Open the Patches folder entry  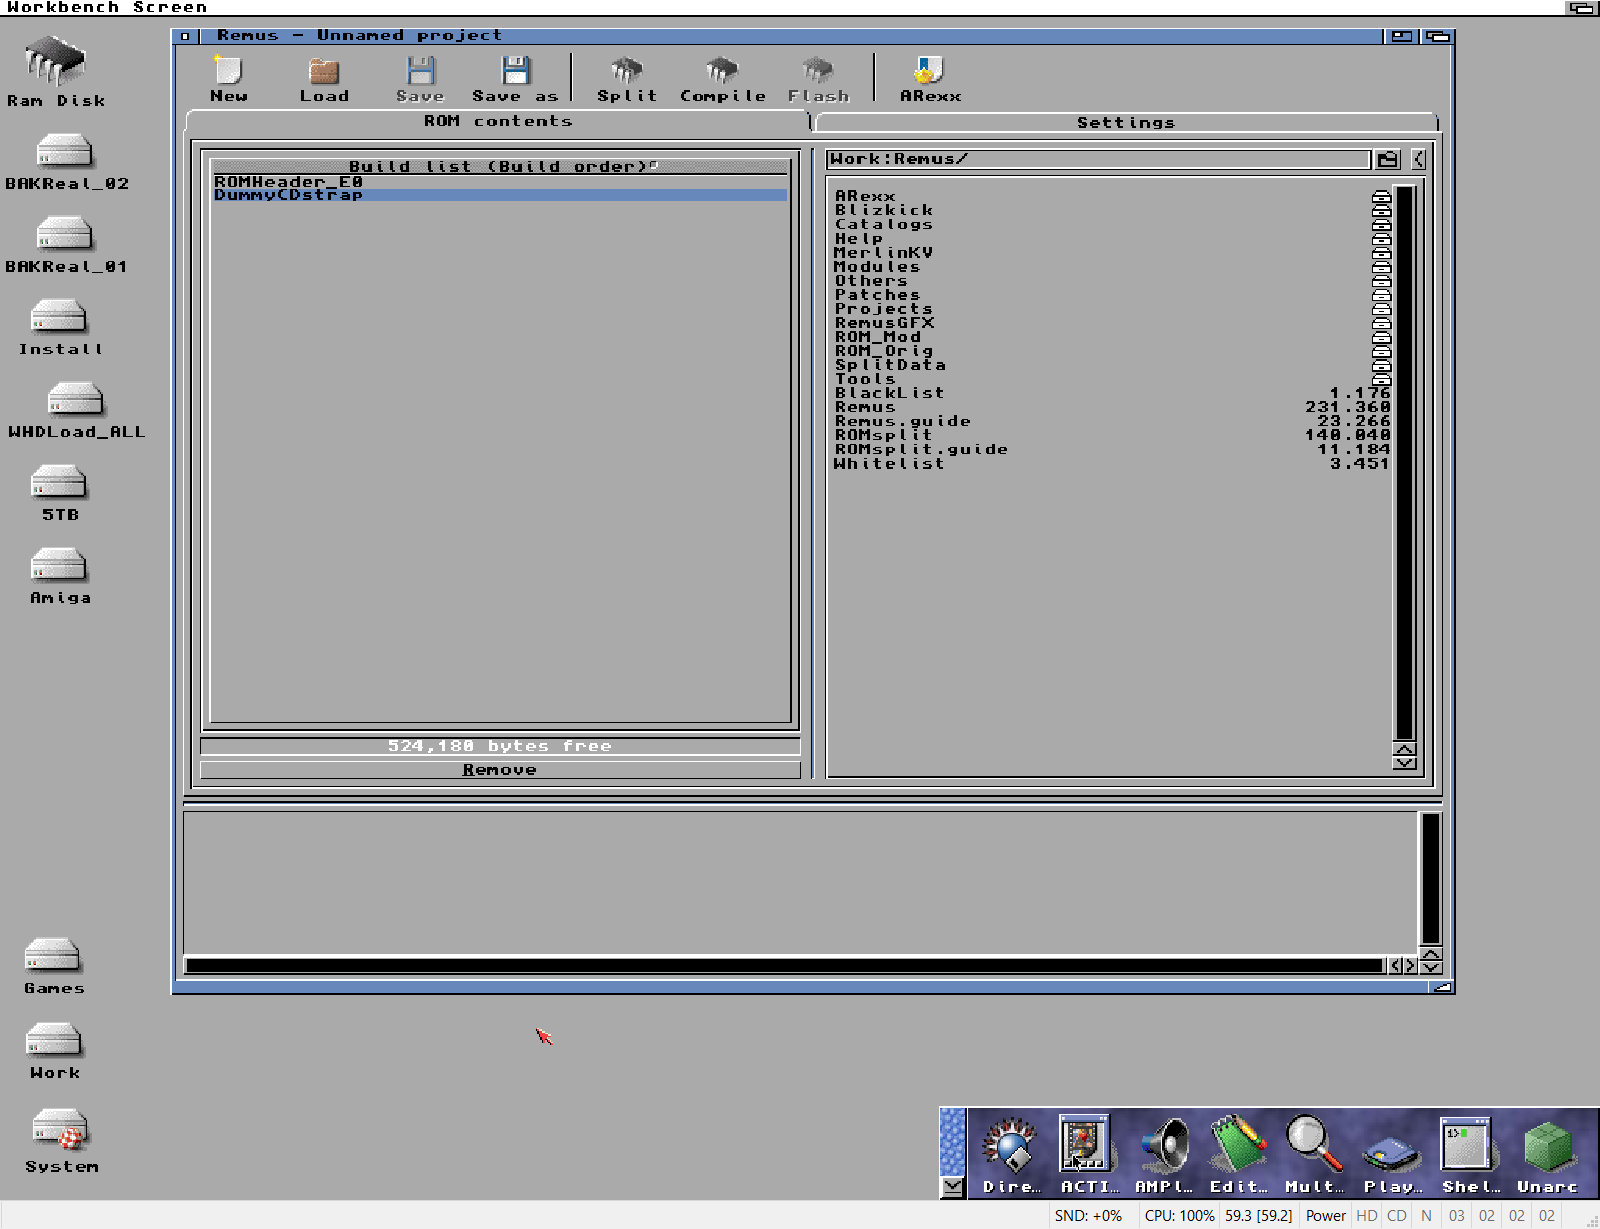[x=1112, y=295]
